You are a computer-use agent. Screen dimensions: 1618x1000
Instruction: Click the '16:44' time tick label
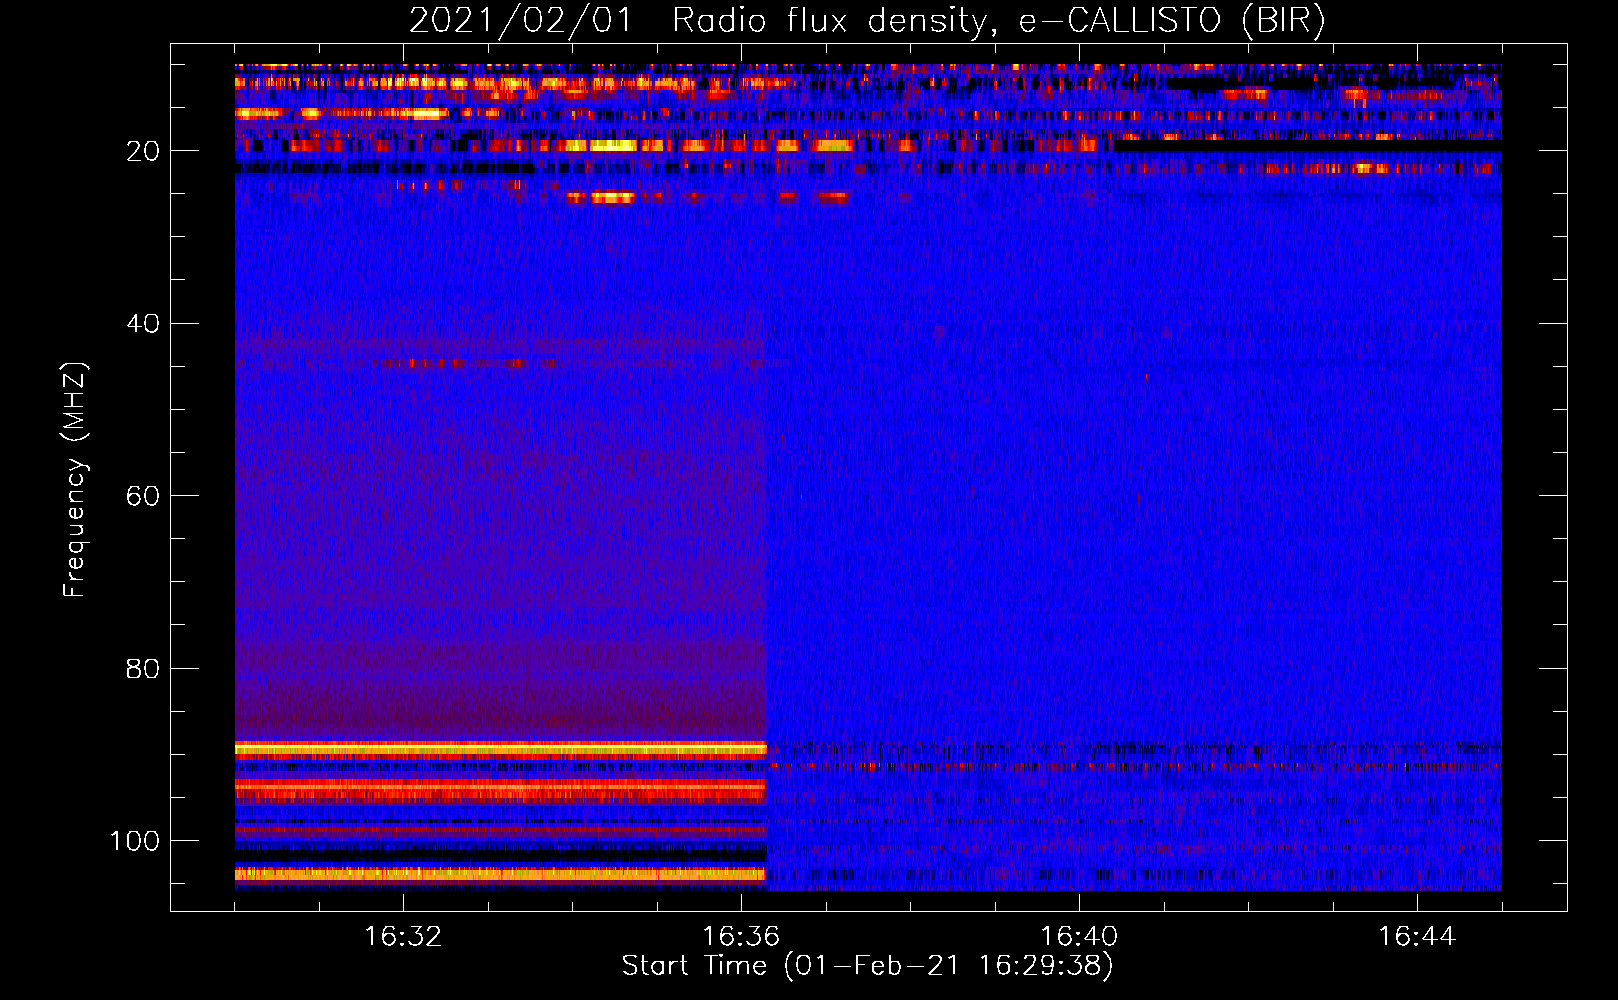tap(1417, 936)
